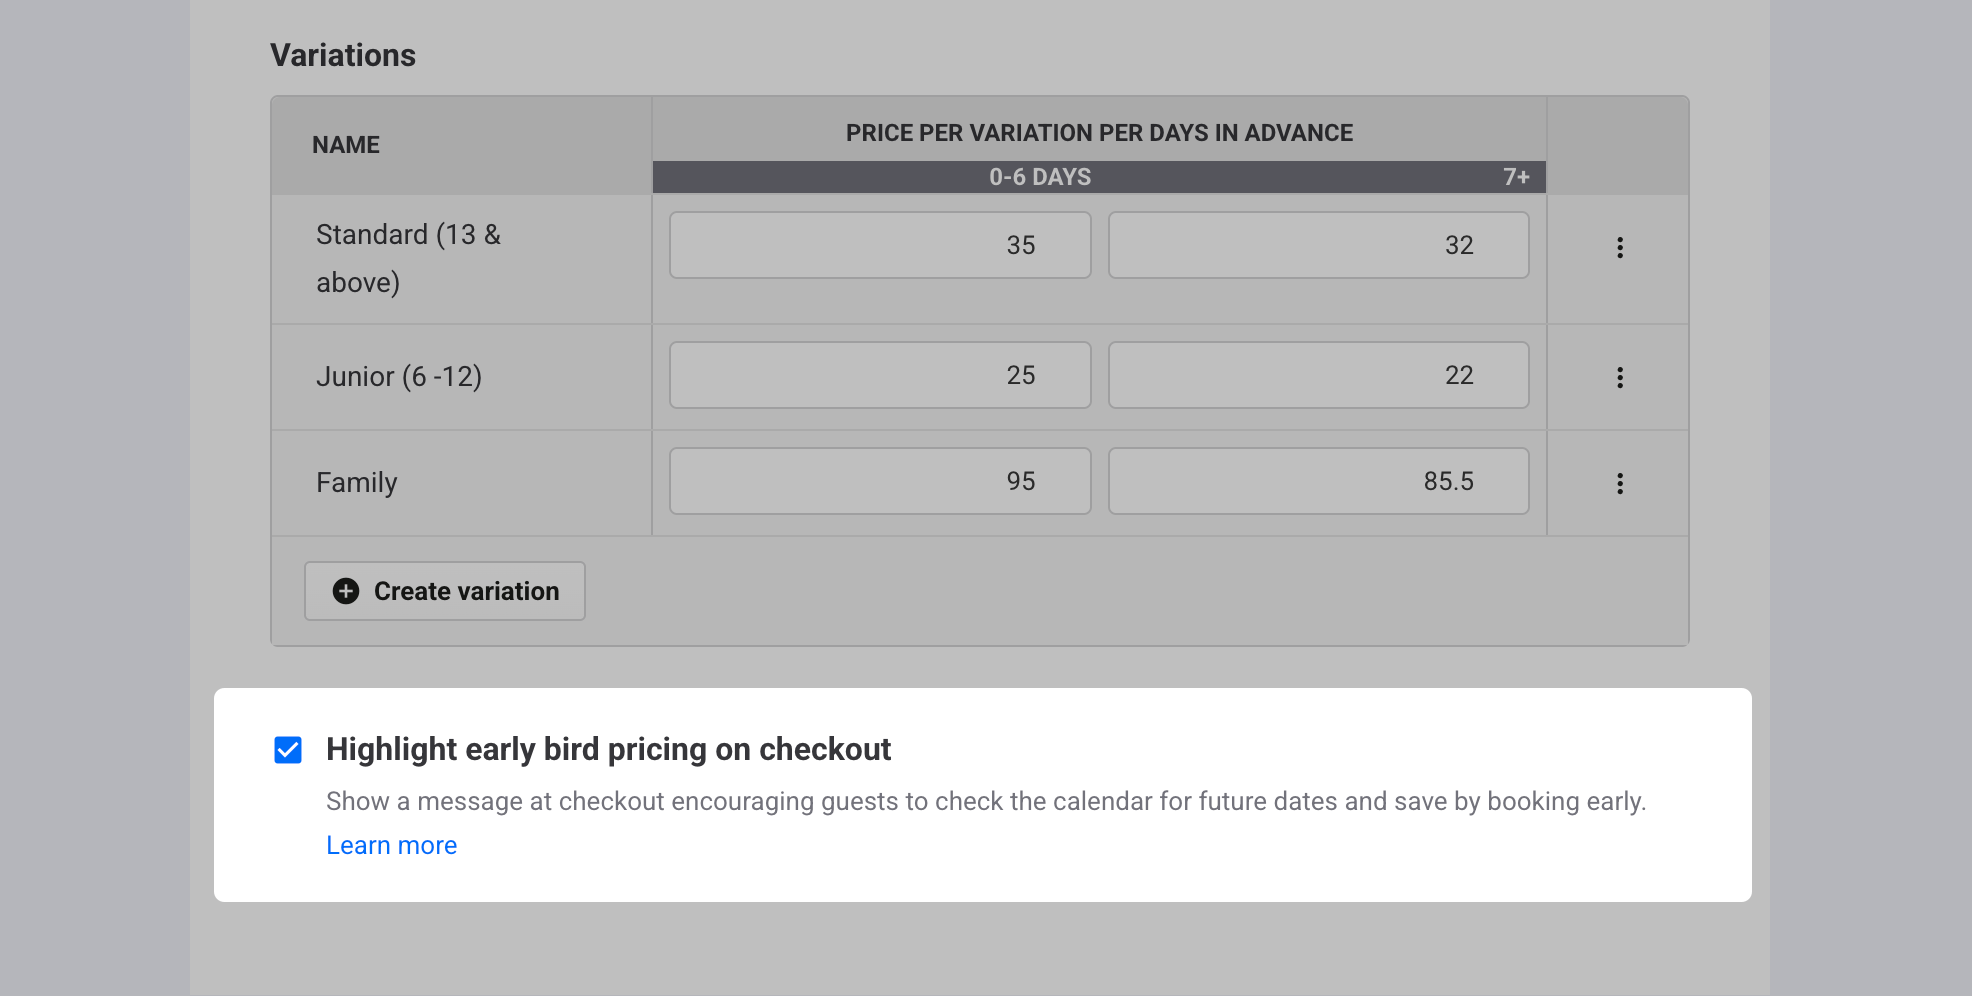1972x996 pixels.
Task: Uncheck Highlight early bird pricing checkbox
Action: click(x=288, y=750)
